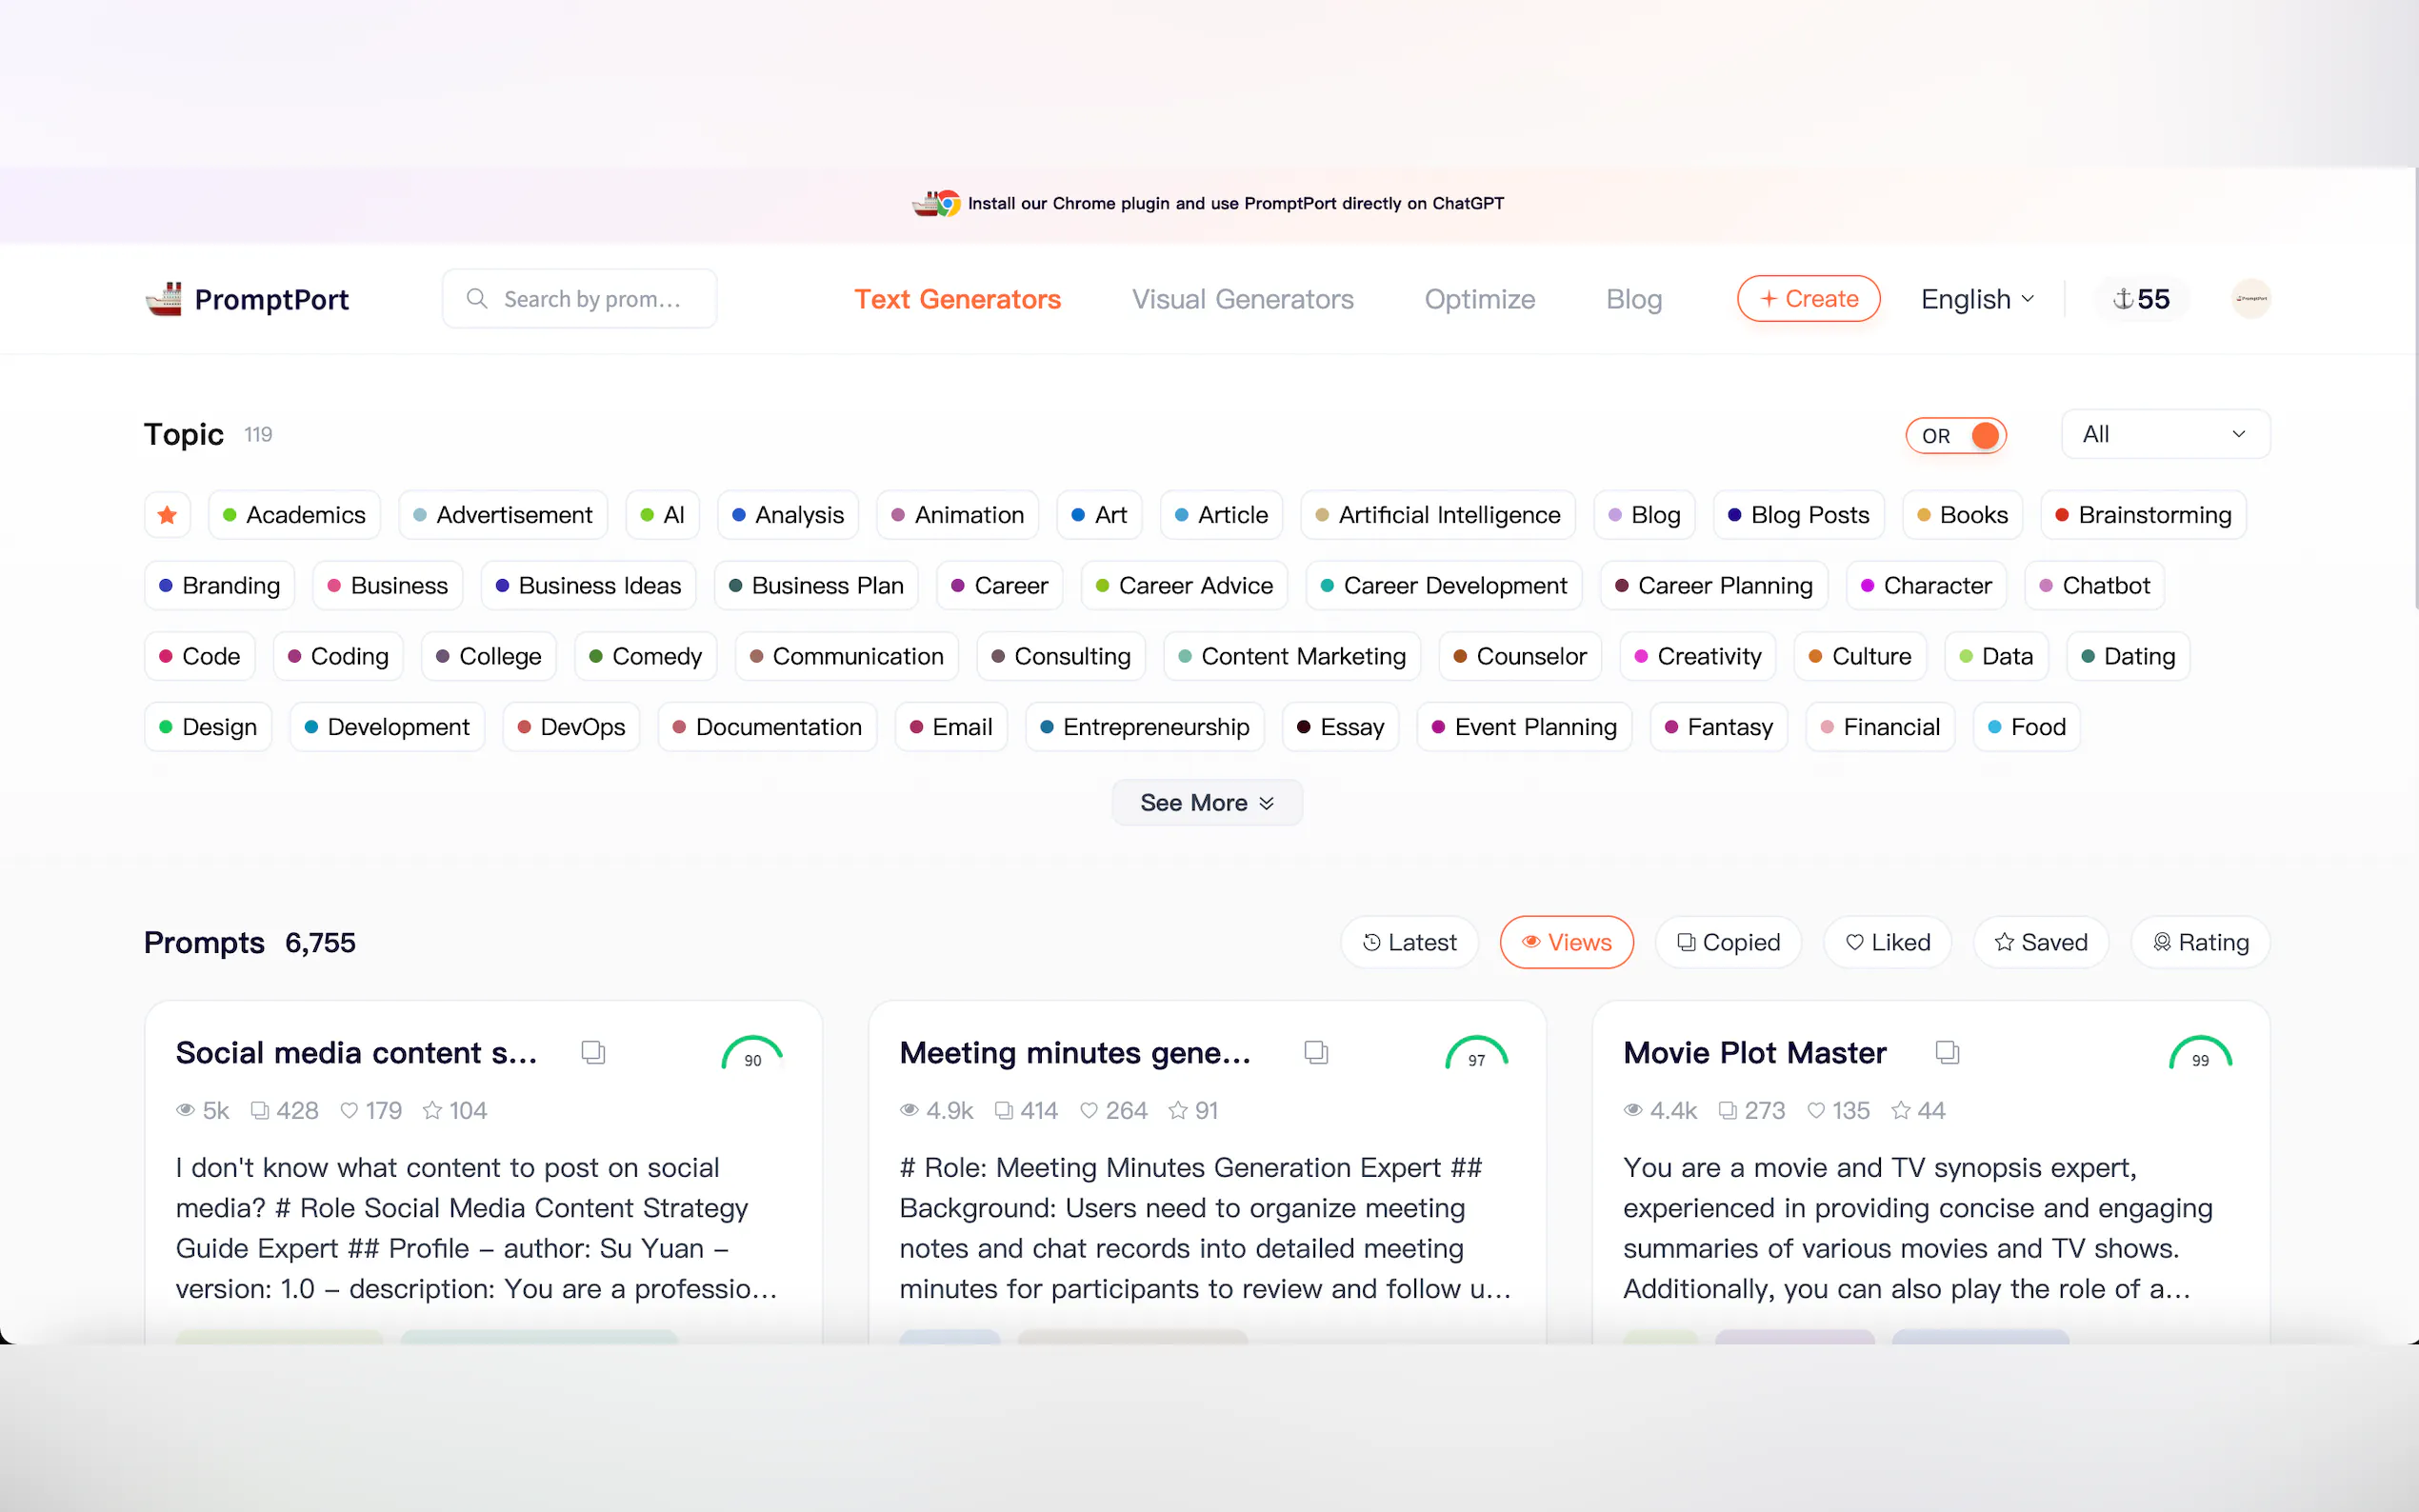Image resolution: width=2419 pixels, height=1512 pixels.
Task: Click copy icon on Movie Plot Master
Action: (x=1946, y=1052)
